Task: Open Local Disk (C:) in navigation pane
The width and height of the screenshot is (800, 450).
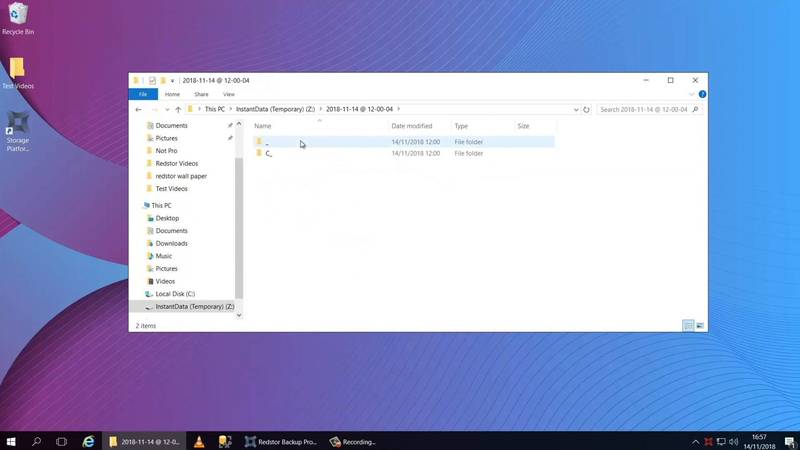Action: coord(175,294)
